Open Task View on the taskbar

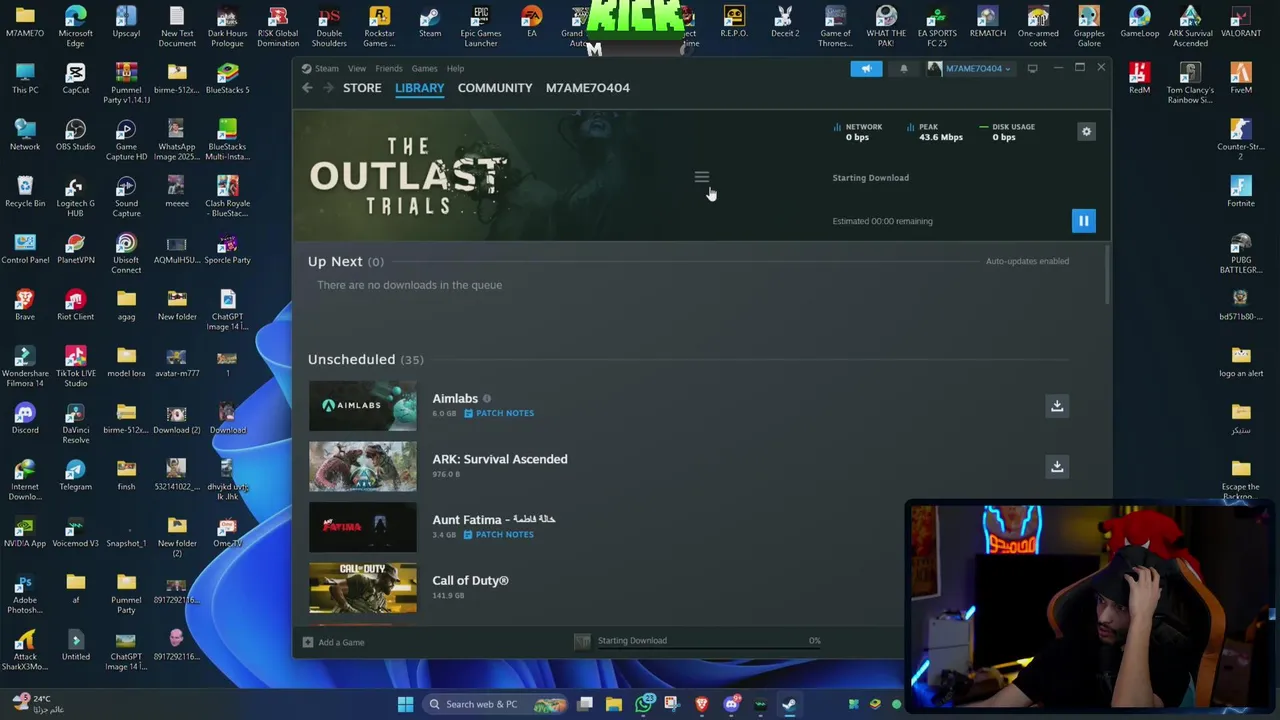click(585, 704)
